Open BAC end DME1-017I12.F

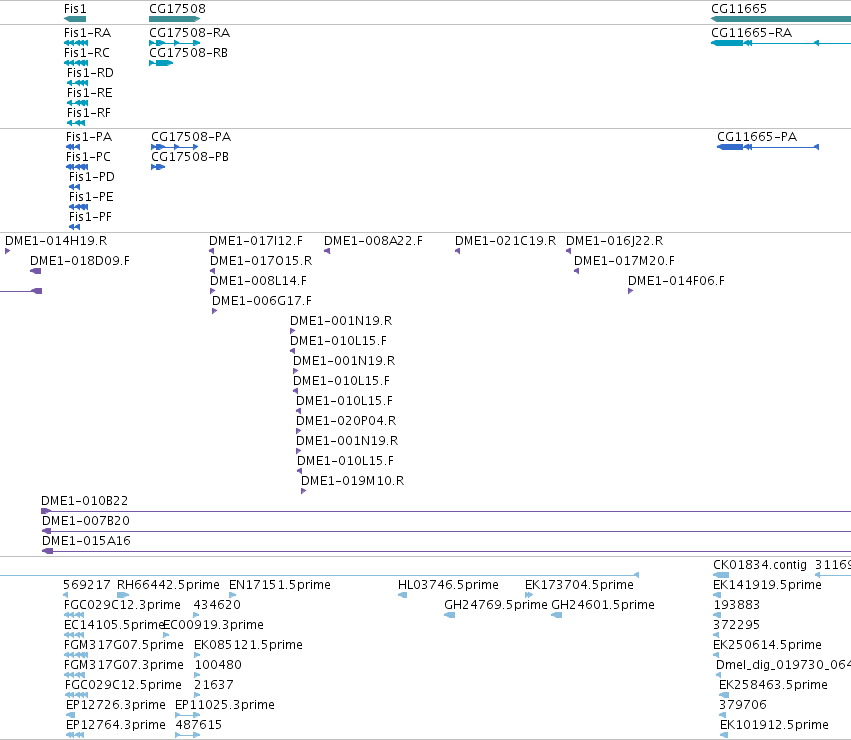pos(256,241)
